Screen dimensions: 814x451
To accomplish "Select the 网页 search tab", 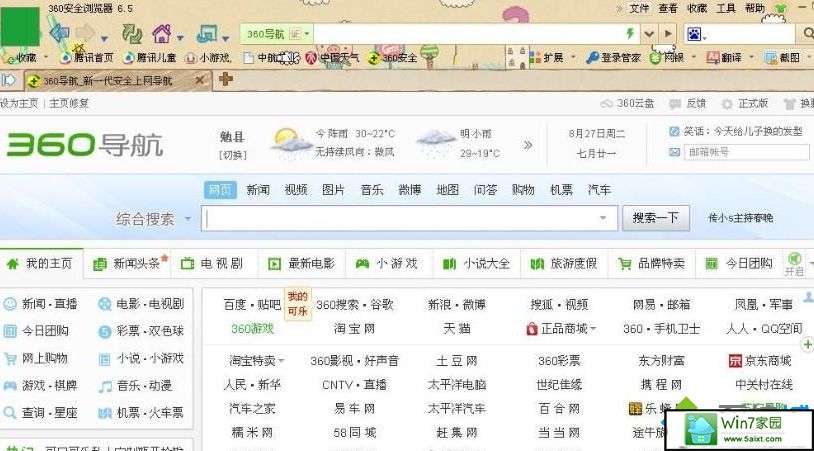I will tap(220, 190).
